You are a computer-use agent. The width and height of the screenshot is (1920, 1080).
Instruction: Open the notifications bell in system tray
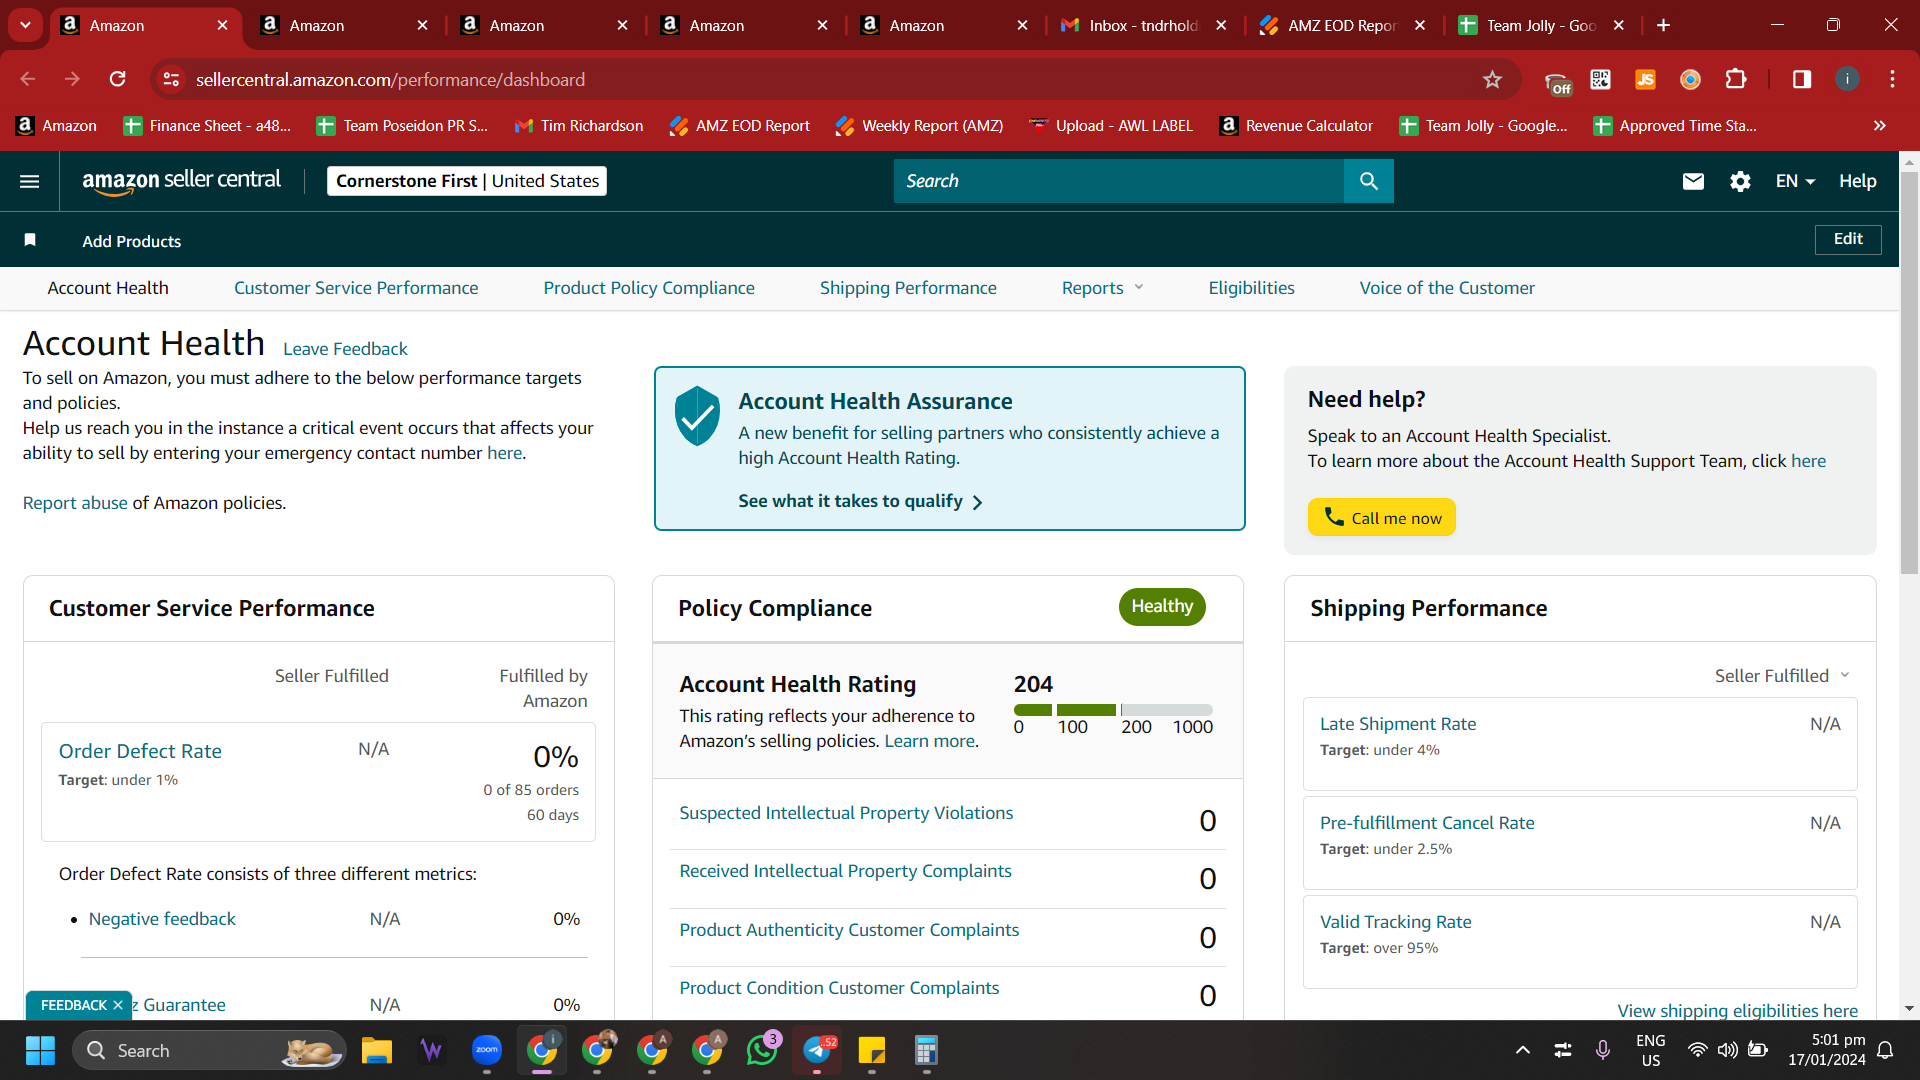tap(1885, 1050)
